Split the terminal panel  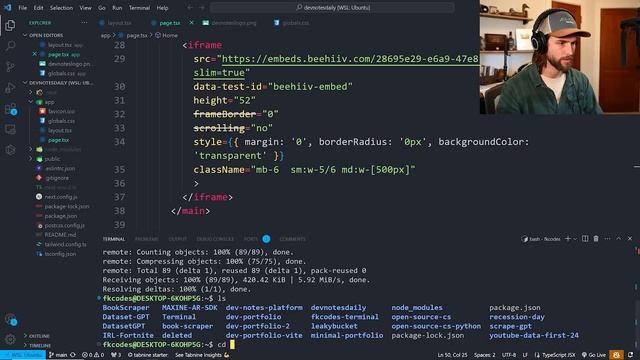tap(585, 239)
